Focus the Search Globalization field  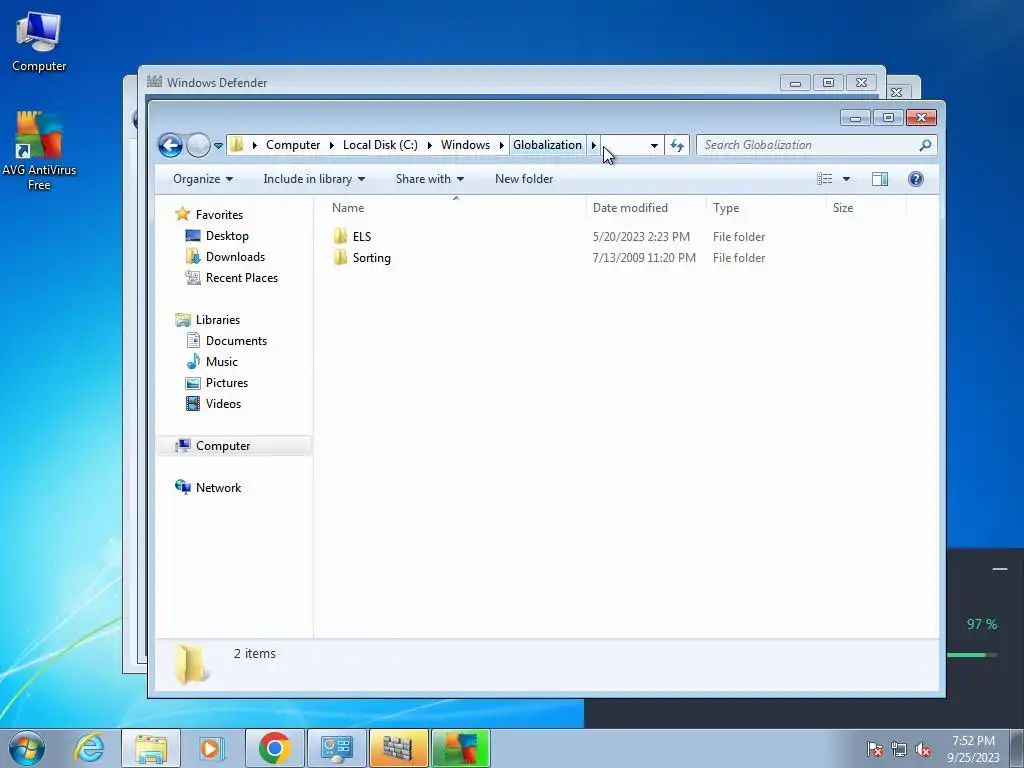809,145
